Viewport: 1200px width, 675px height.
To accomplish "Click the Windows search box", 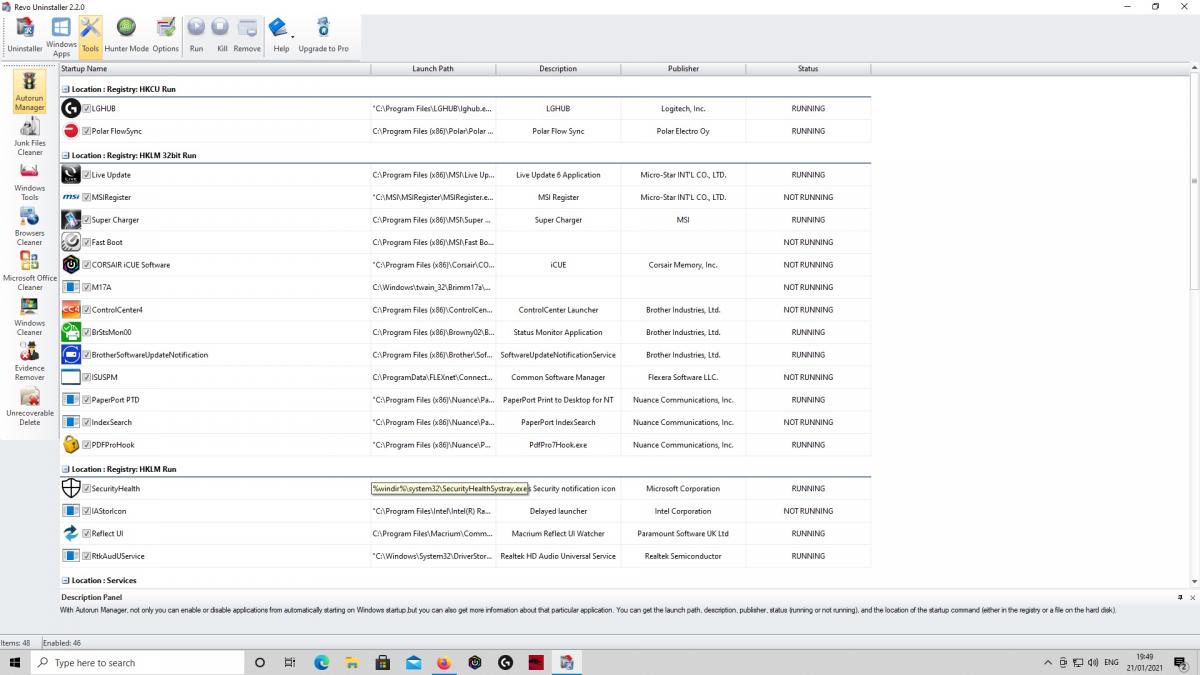I will click(138, 662).
